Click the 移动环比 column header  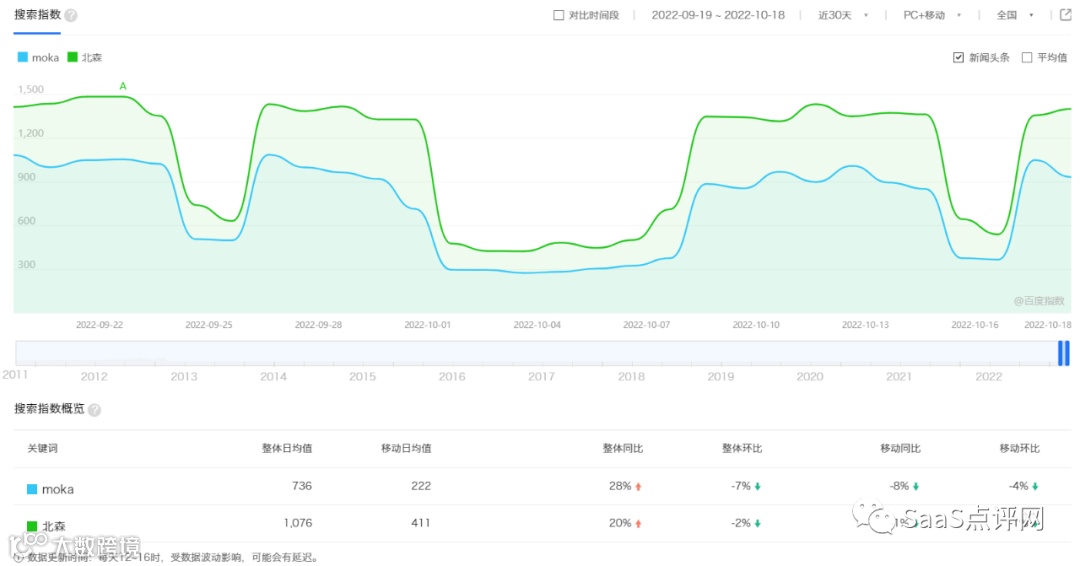click(x=1019, y=448)
